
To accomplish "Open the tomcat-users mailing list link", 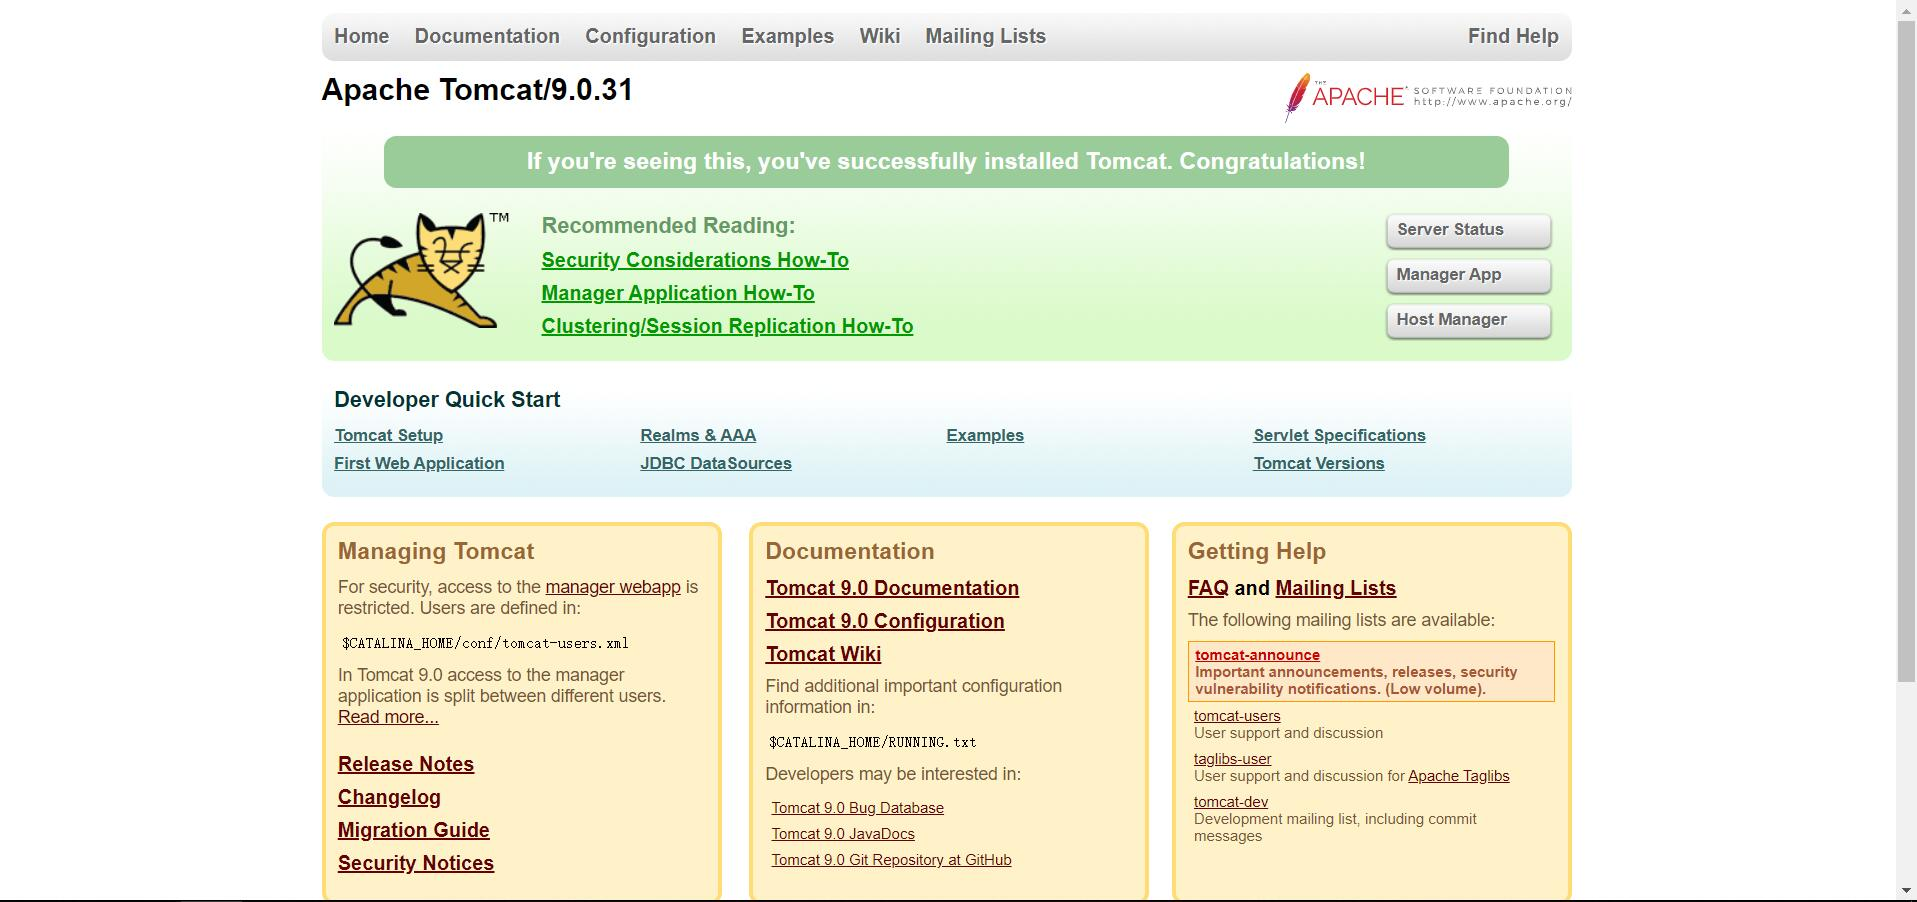I will (1237, 716).
